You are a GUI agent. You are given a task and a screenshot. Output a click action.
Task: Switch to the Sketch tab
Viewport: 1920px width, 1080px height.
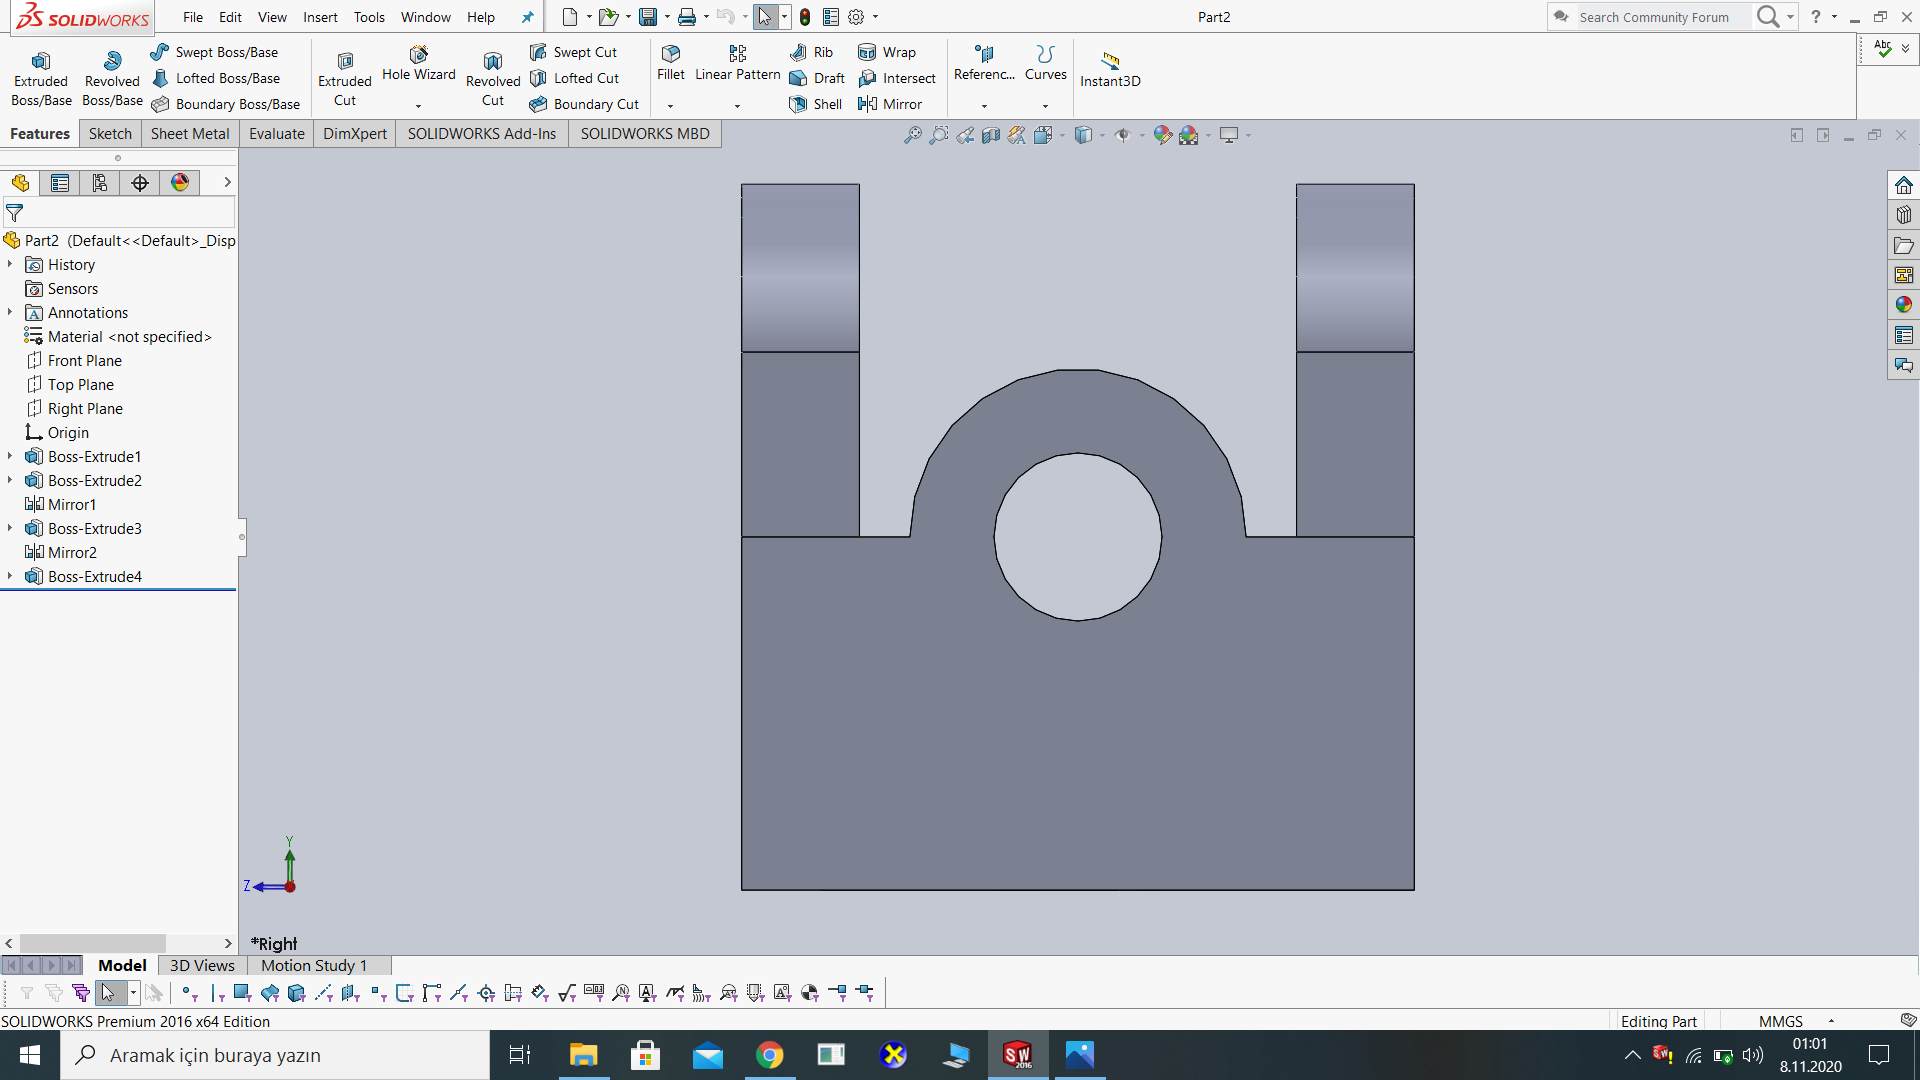pos(110,134)
